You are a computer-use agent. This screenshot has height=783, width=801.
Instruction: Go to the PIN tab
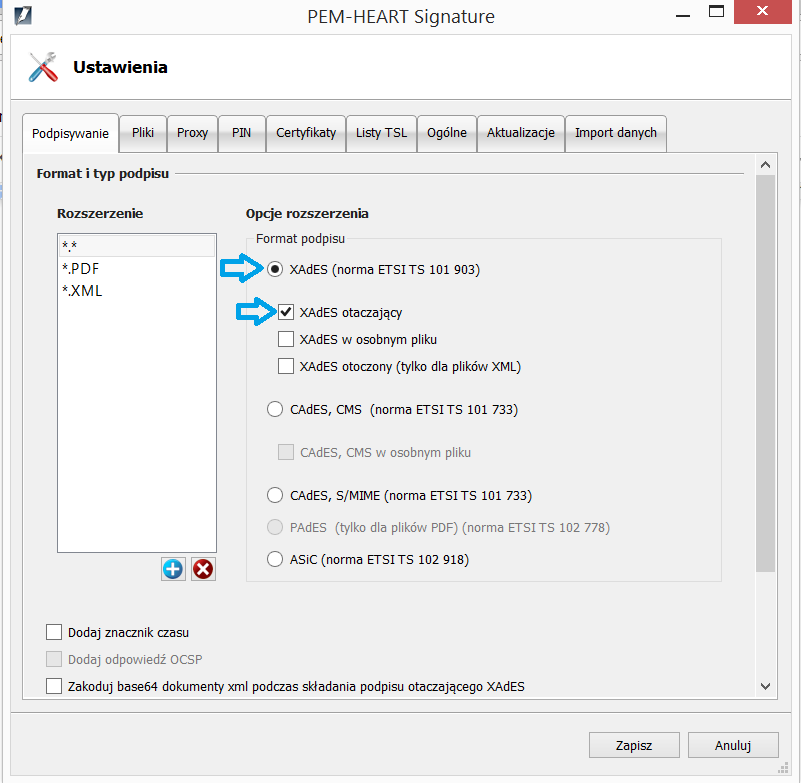click(242, 133)
